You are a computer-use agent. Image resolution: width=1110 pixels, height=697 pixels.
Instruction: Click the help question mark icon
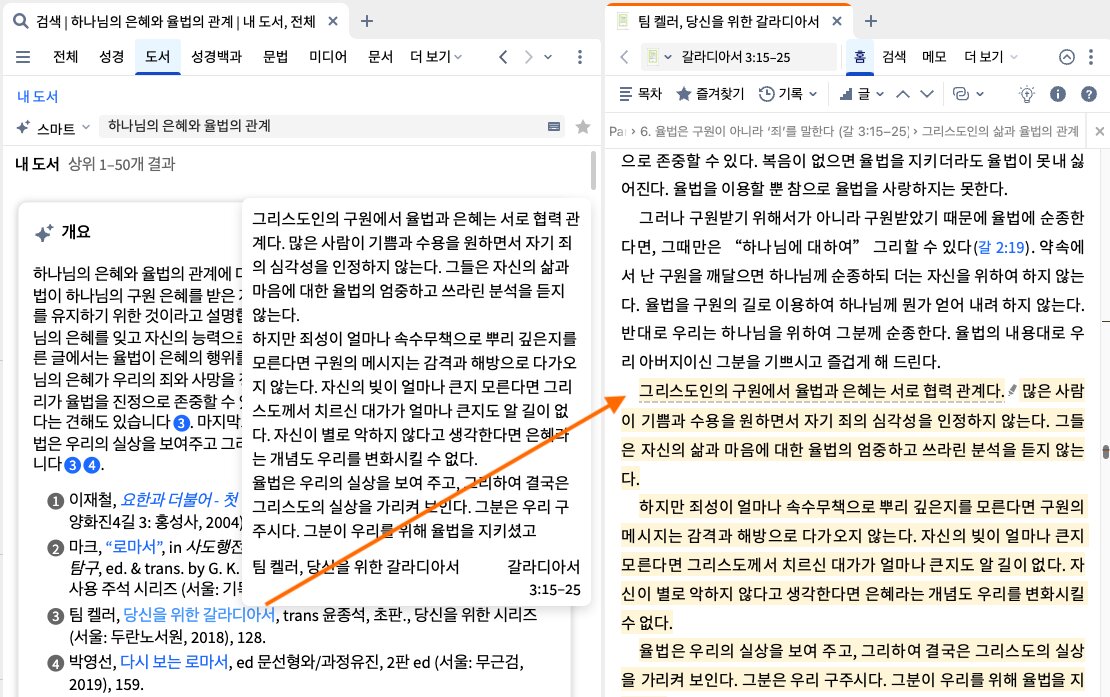click(1089, 93)
